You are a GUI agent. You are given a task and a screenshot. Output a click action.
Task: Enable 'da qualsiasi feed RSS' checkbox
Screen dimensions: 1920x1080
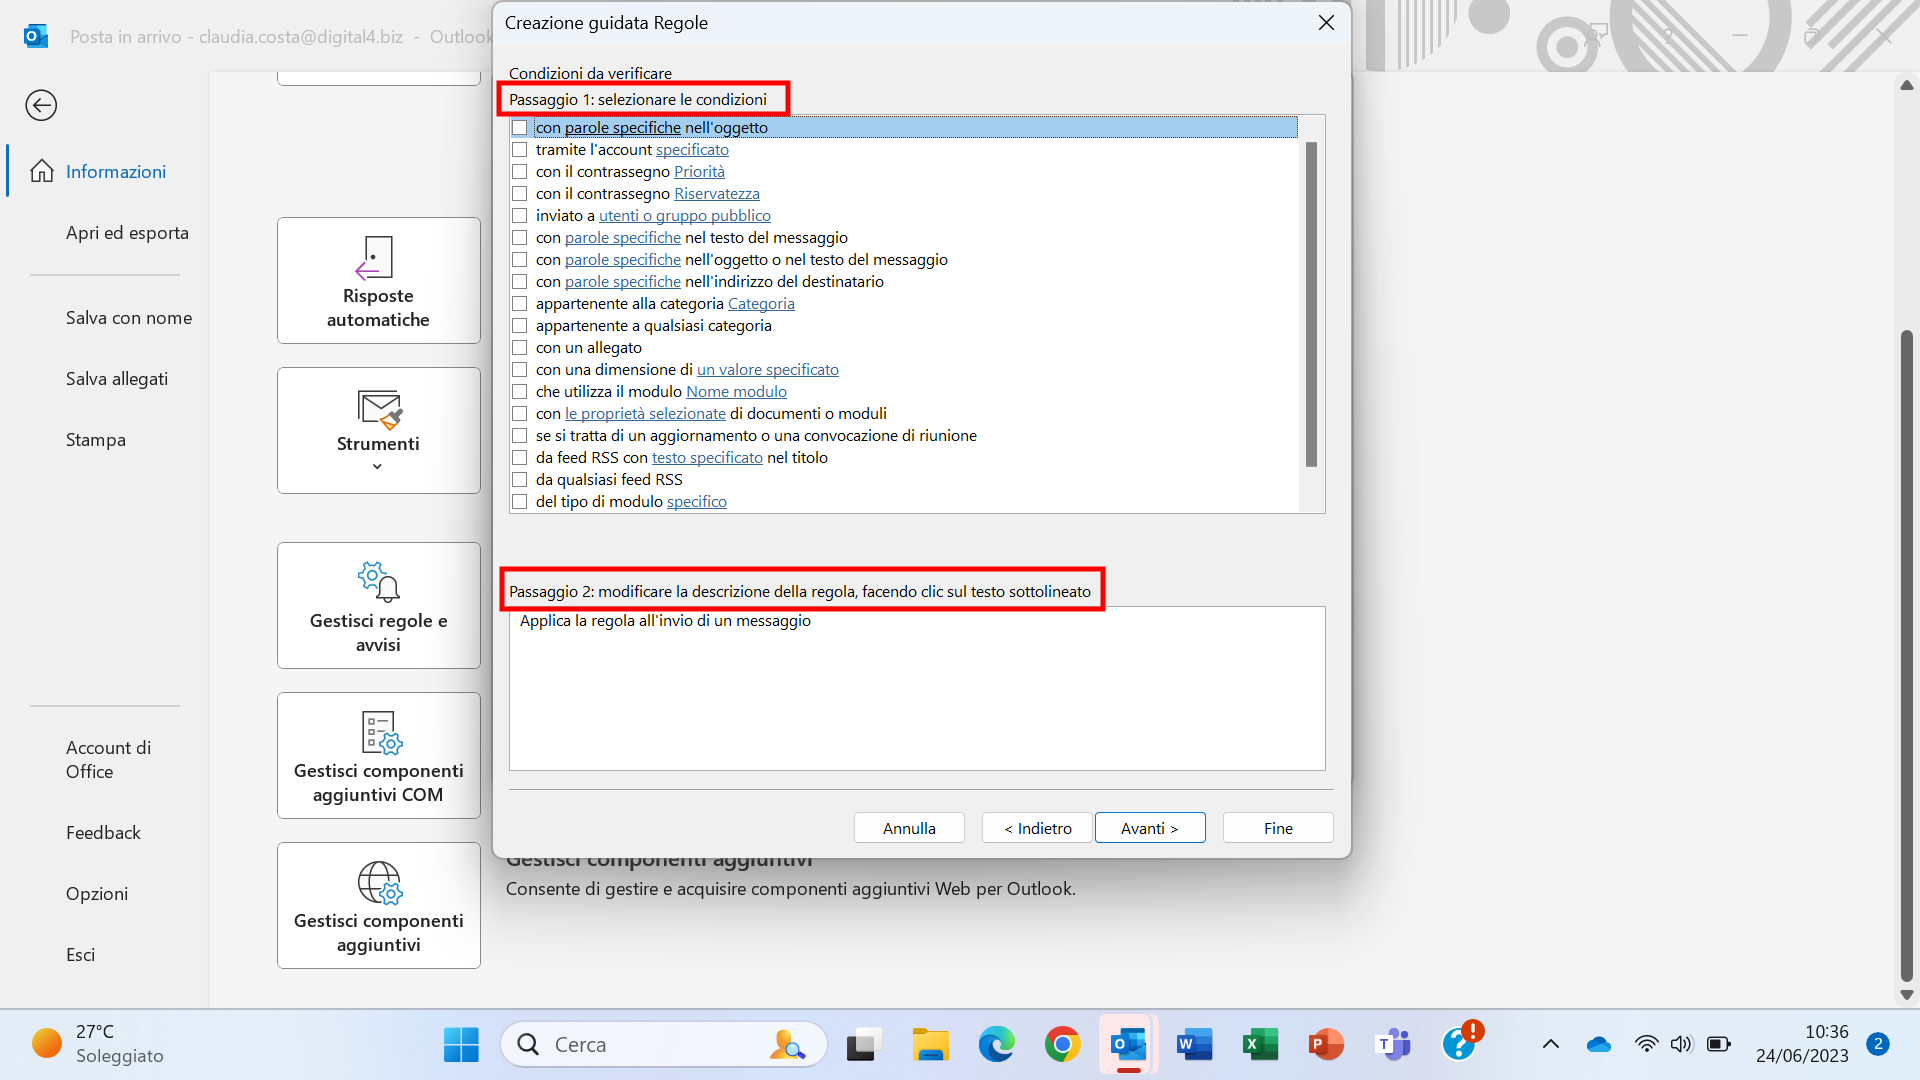(519, 480)
